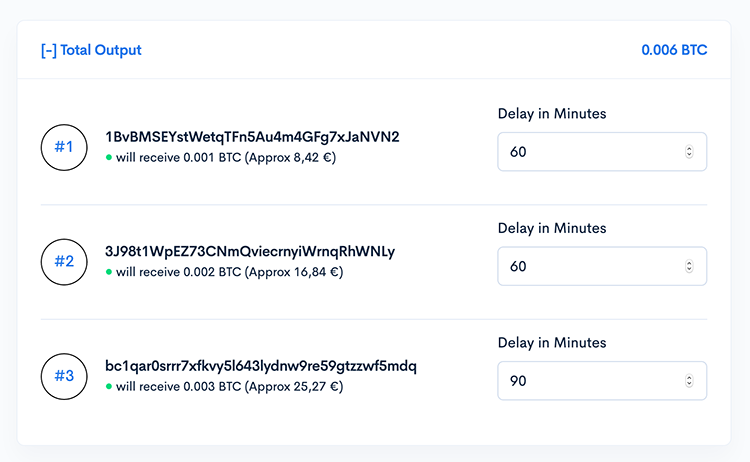
Task: Click the delay stepper arrows for output #1
Action: click(689, 152)
